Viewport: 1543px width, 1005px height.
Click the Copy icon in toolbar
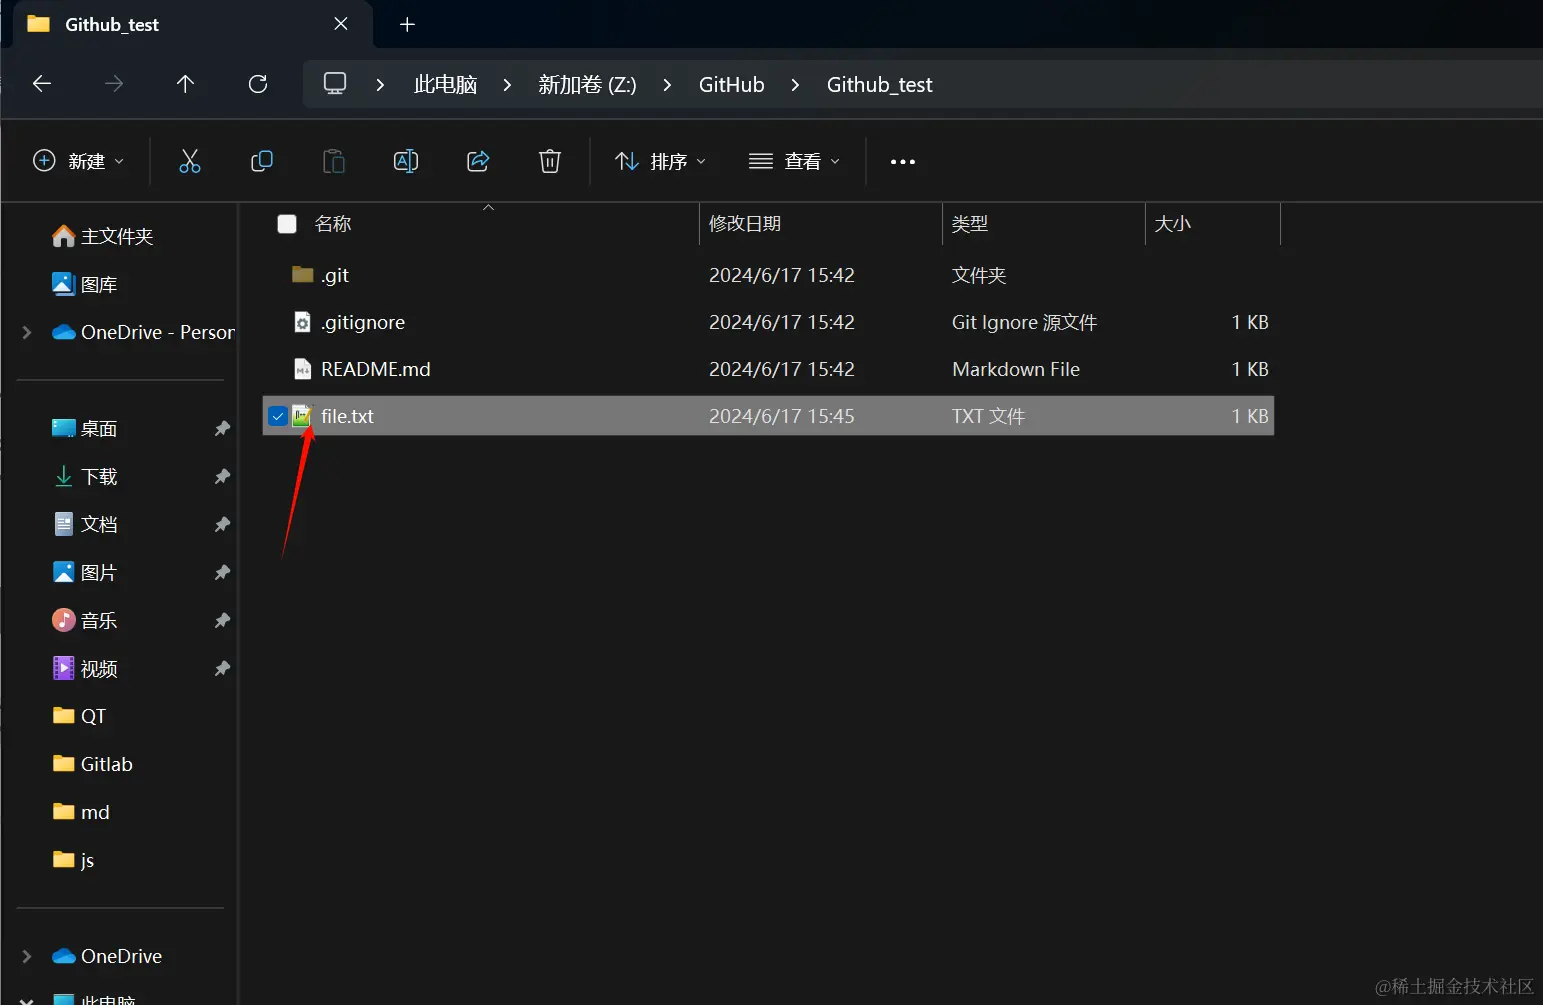(262, 161)
